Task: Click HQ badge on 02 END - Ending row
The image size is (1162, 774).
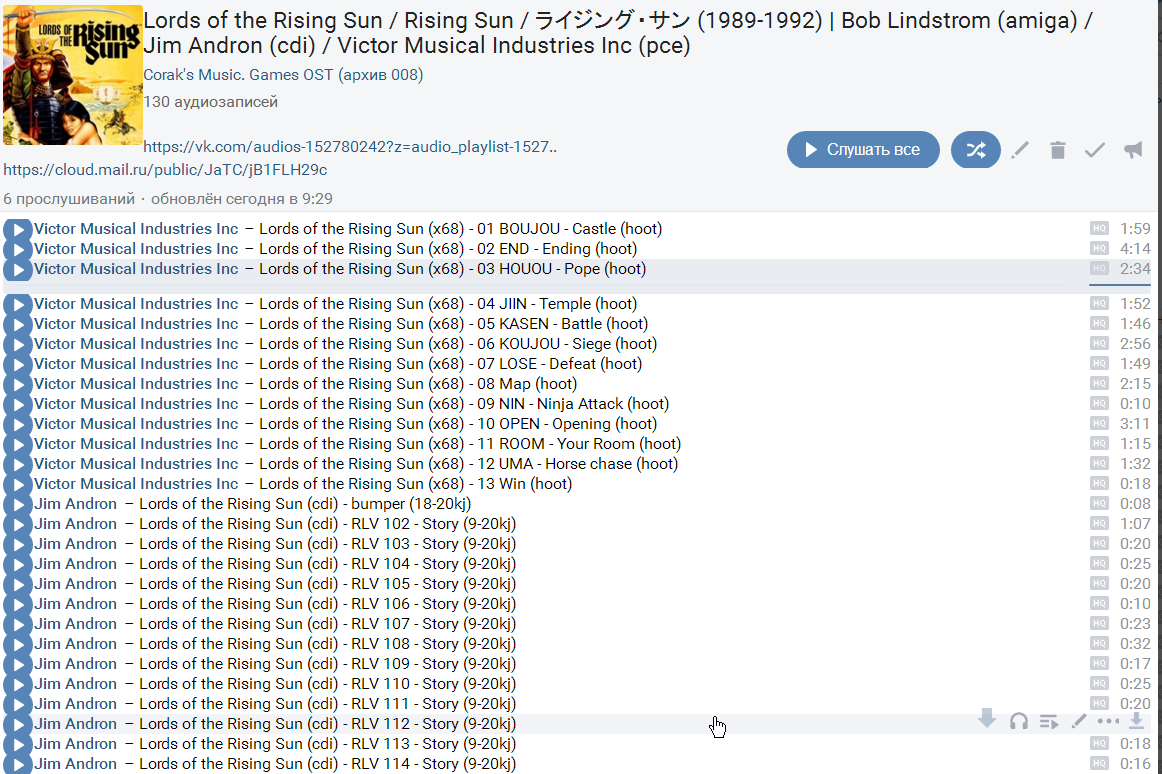Action: (x=1099, y=248)
